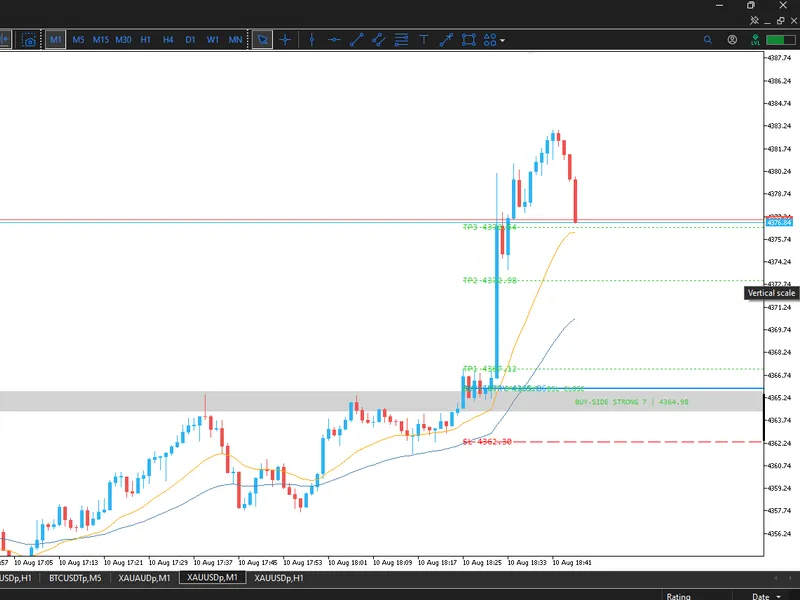This screenshot has height=600, width=800.
Task: Switch chart to D1 timeframe
Action: click(x=190, y=40)
